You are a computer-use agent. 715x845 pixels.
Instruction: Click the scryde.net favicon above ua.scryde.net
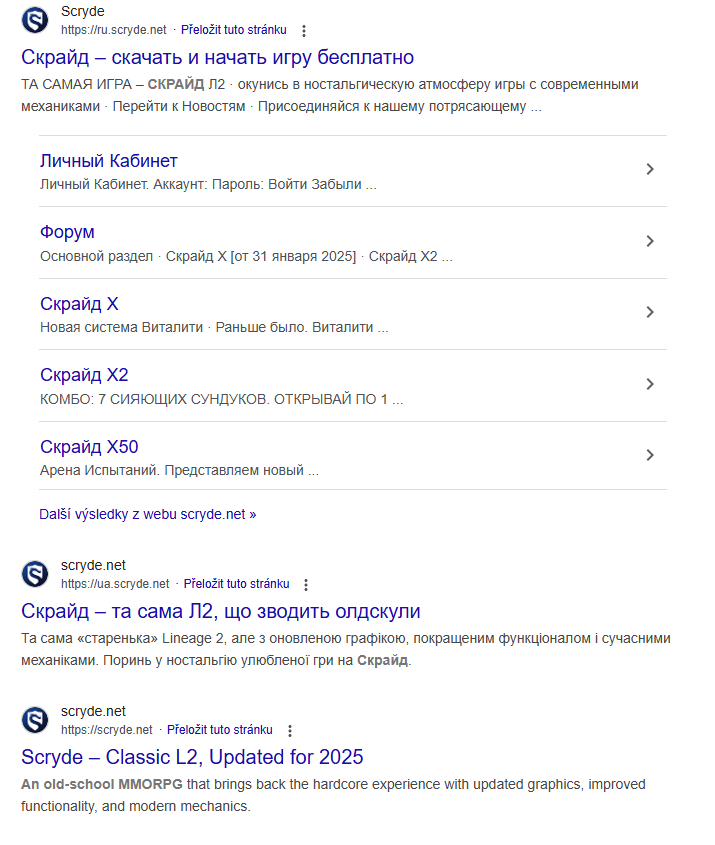pyautogui.click(x=34, y=574)
